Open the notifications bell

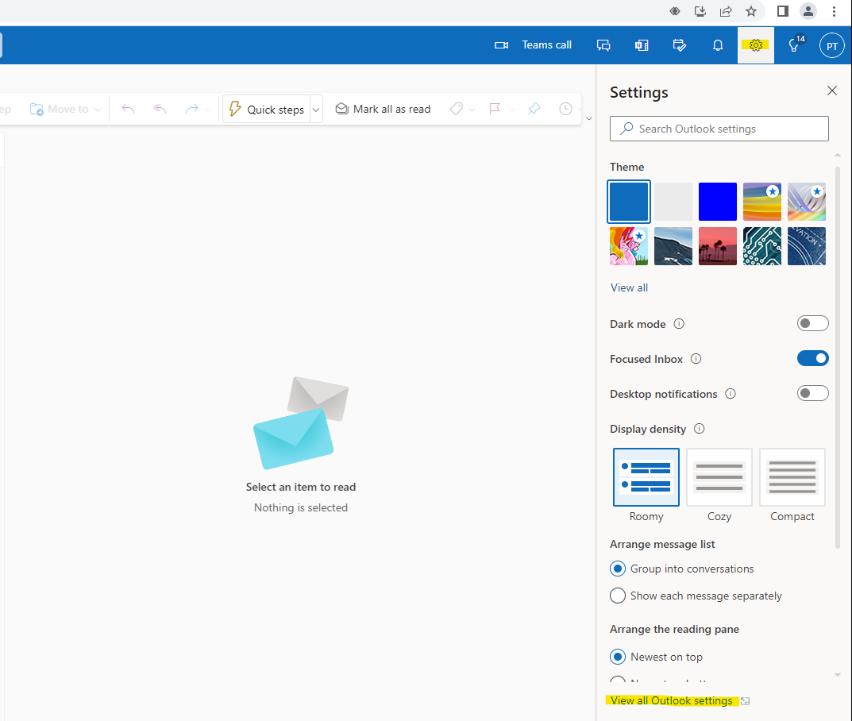(717, 45)
